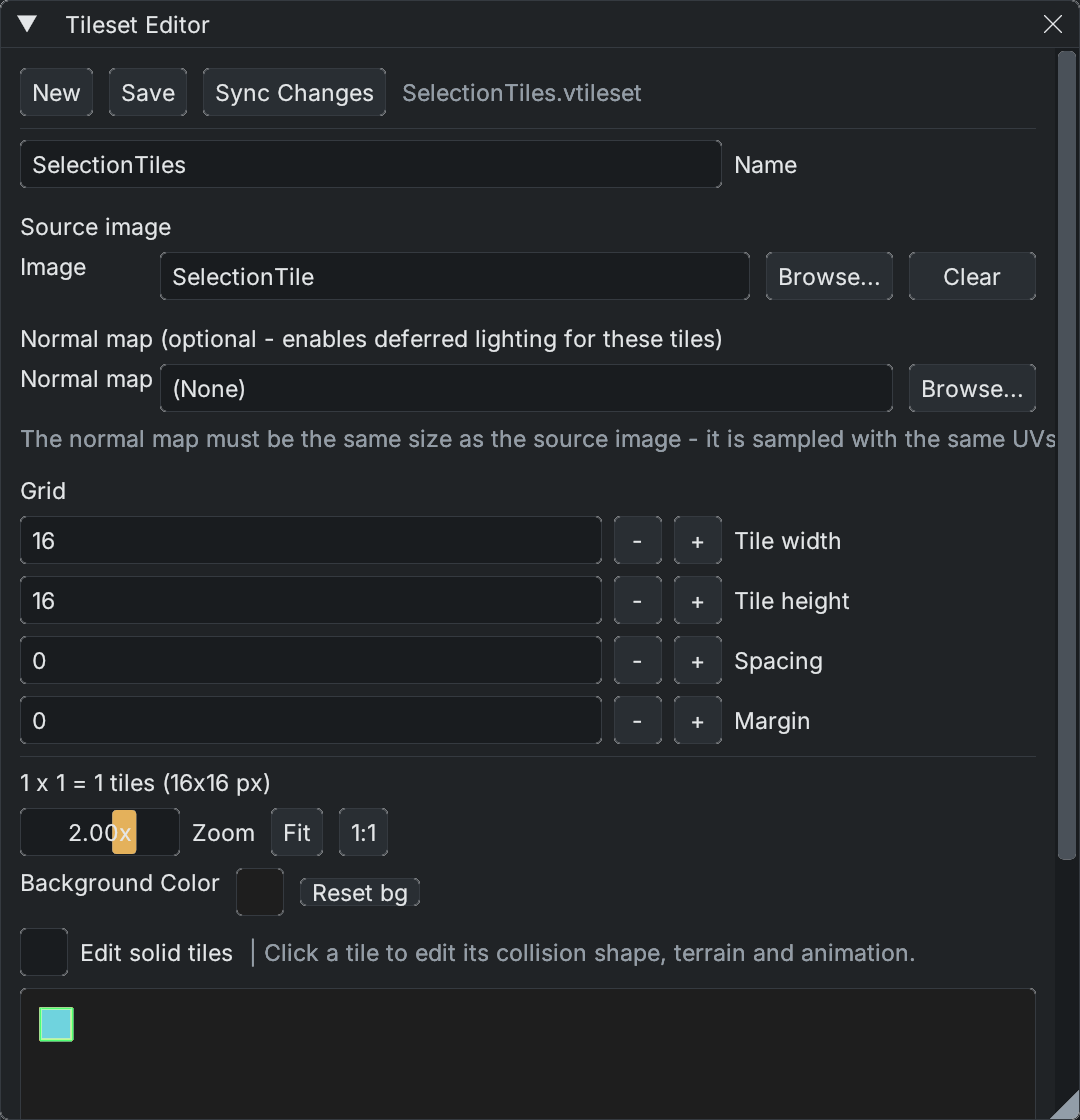The height and width of the screenshot is (1120, 1080).
Task: Increase Tile width with plus button
Action: click(x=697, y=540)
